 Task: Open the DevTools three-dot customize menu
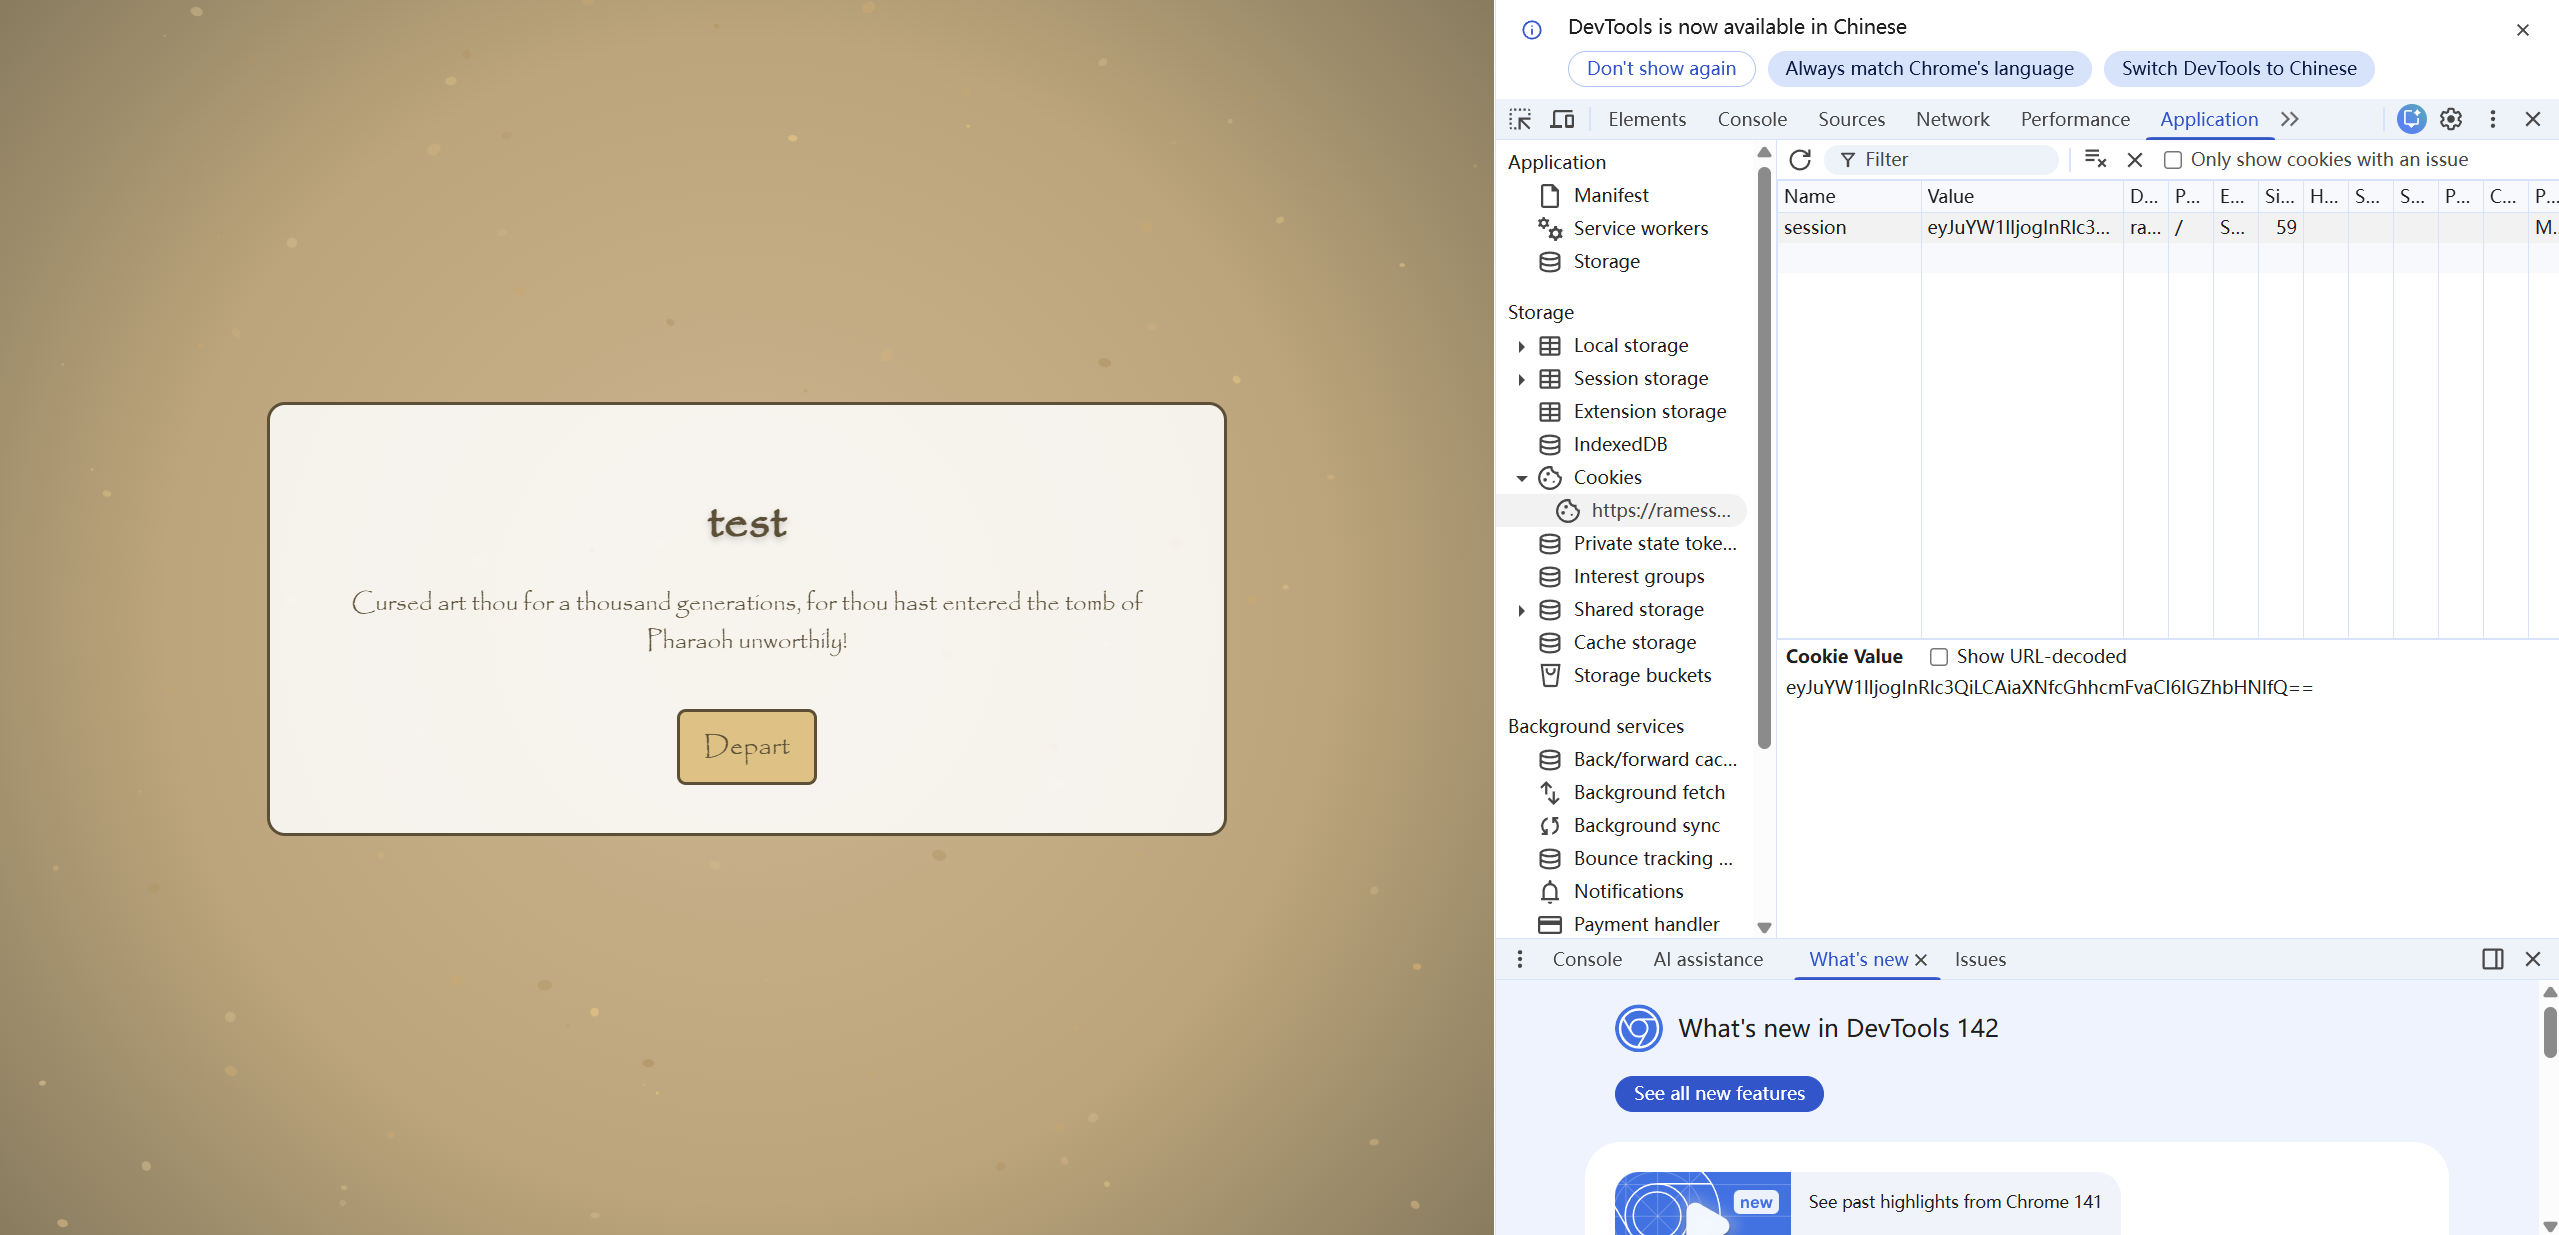tap(2493, 119)
